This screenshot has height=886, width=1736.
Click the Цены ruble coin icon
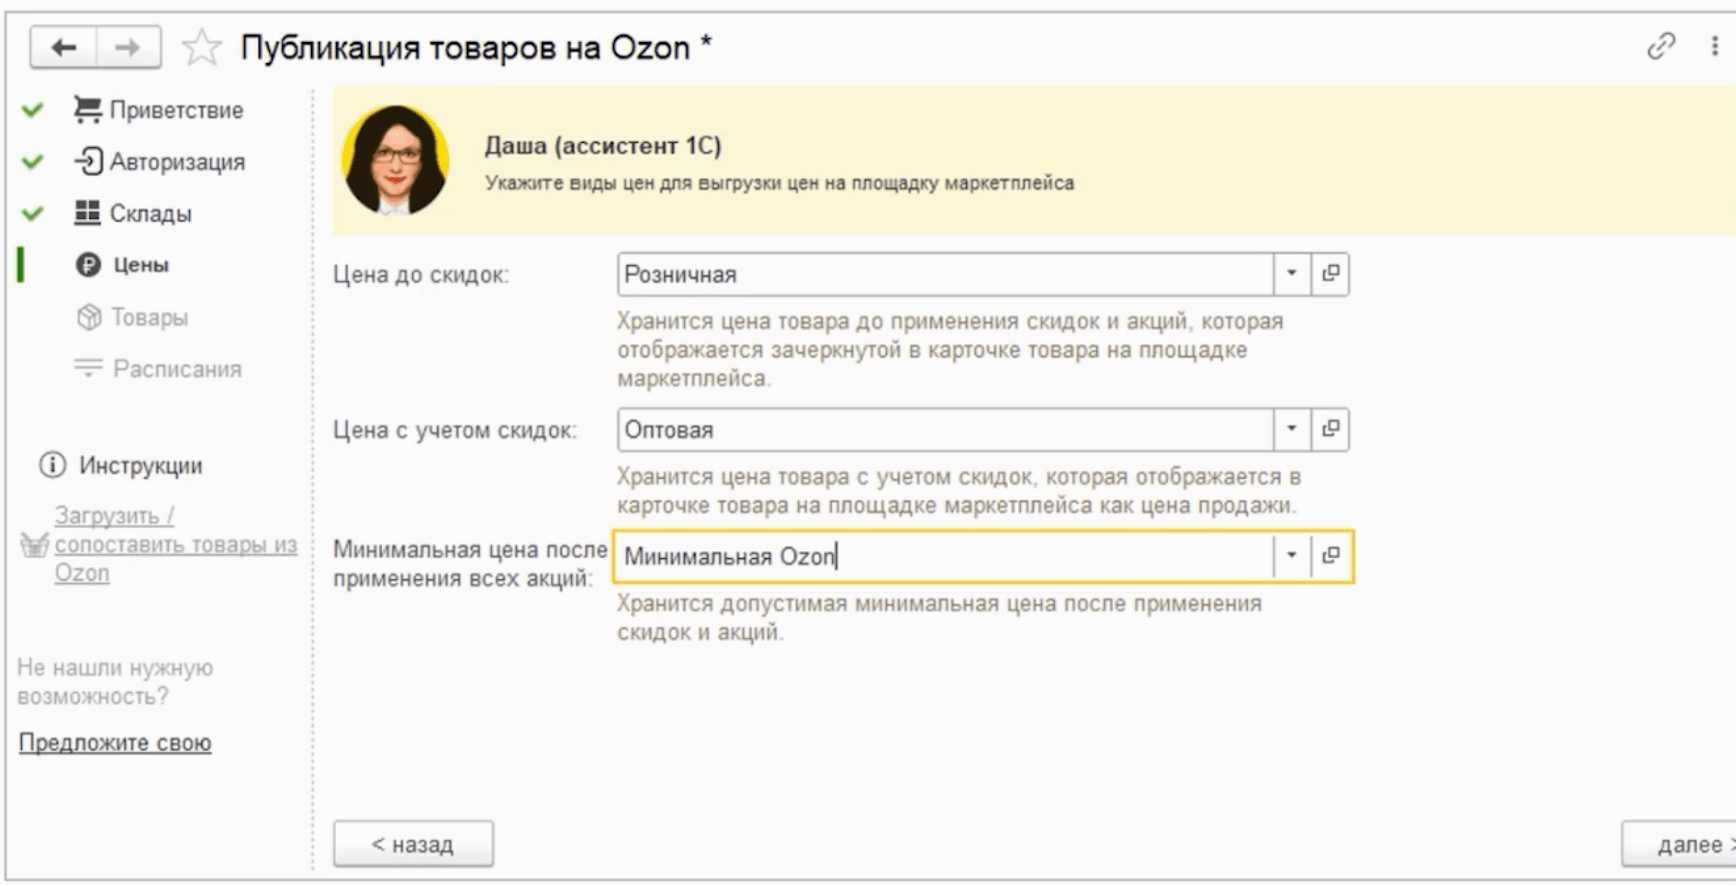[88, 264]
